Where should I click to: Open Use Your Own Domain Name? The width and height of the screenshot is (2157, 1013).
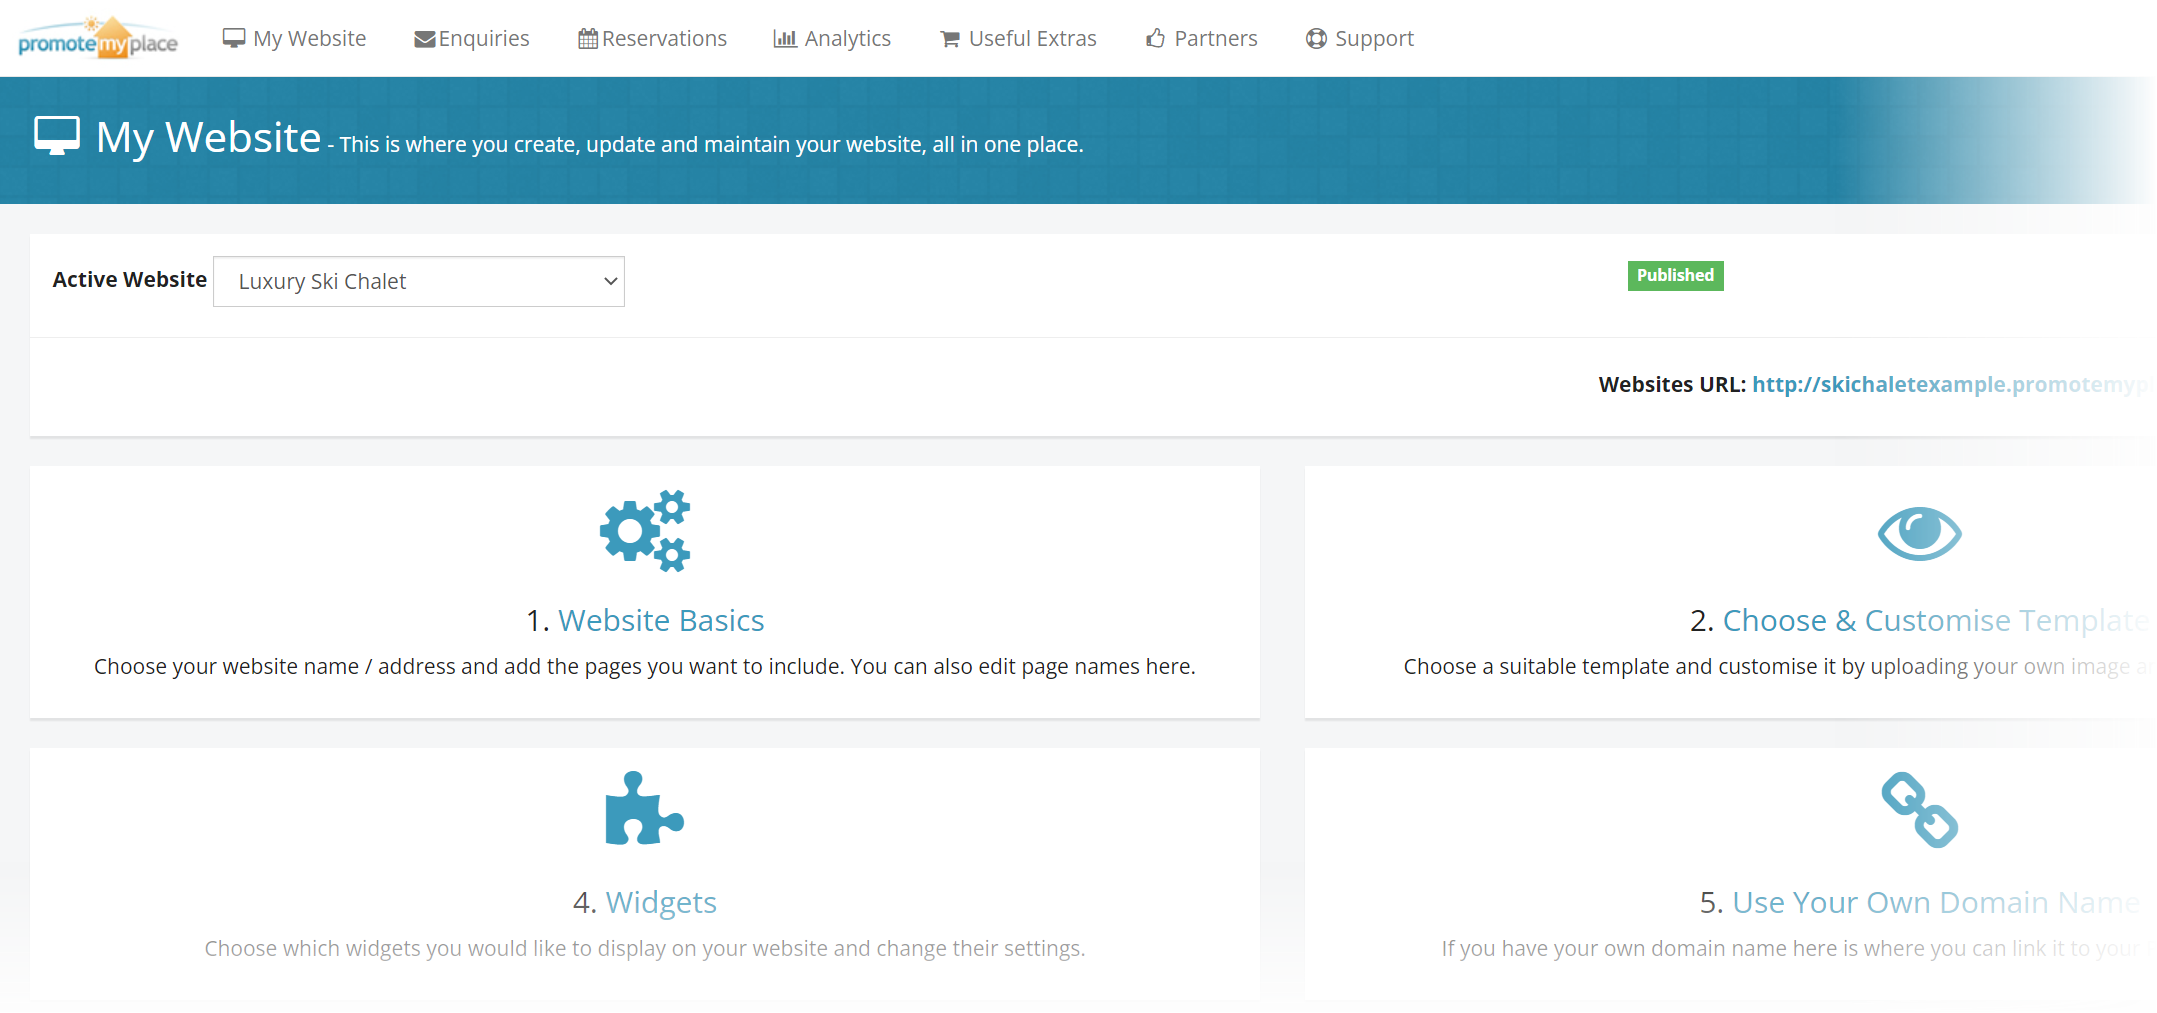point(1935,903)
